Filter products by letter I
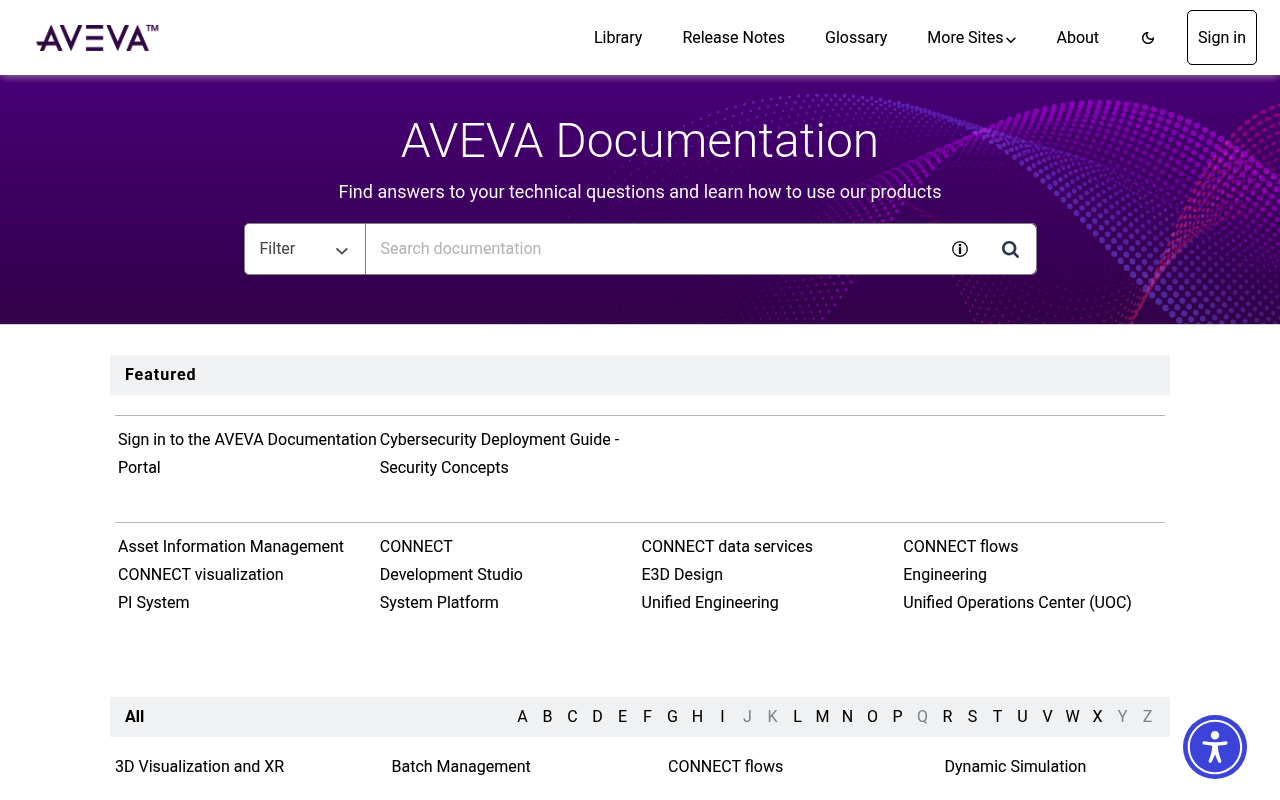Image resolution: width=1280 pixels, height=800 pixels. click(x=722, y=717)
